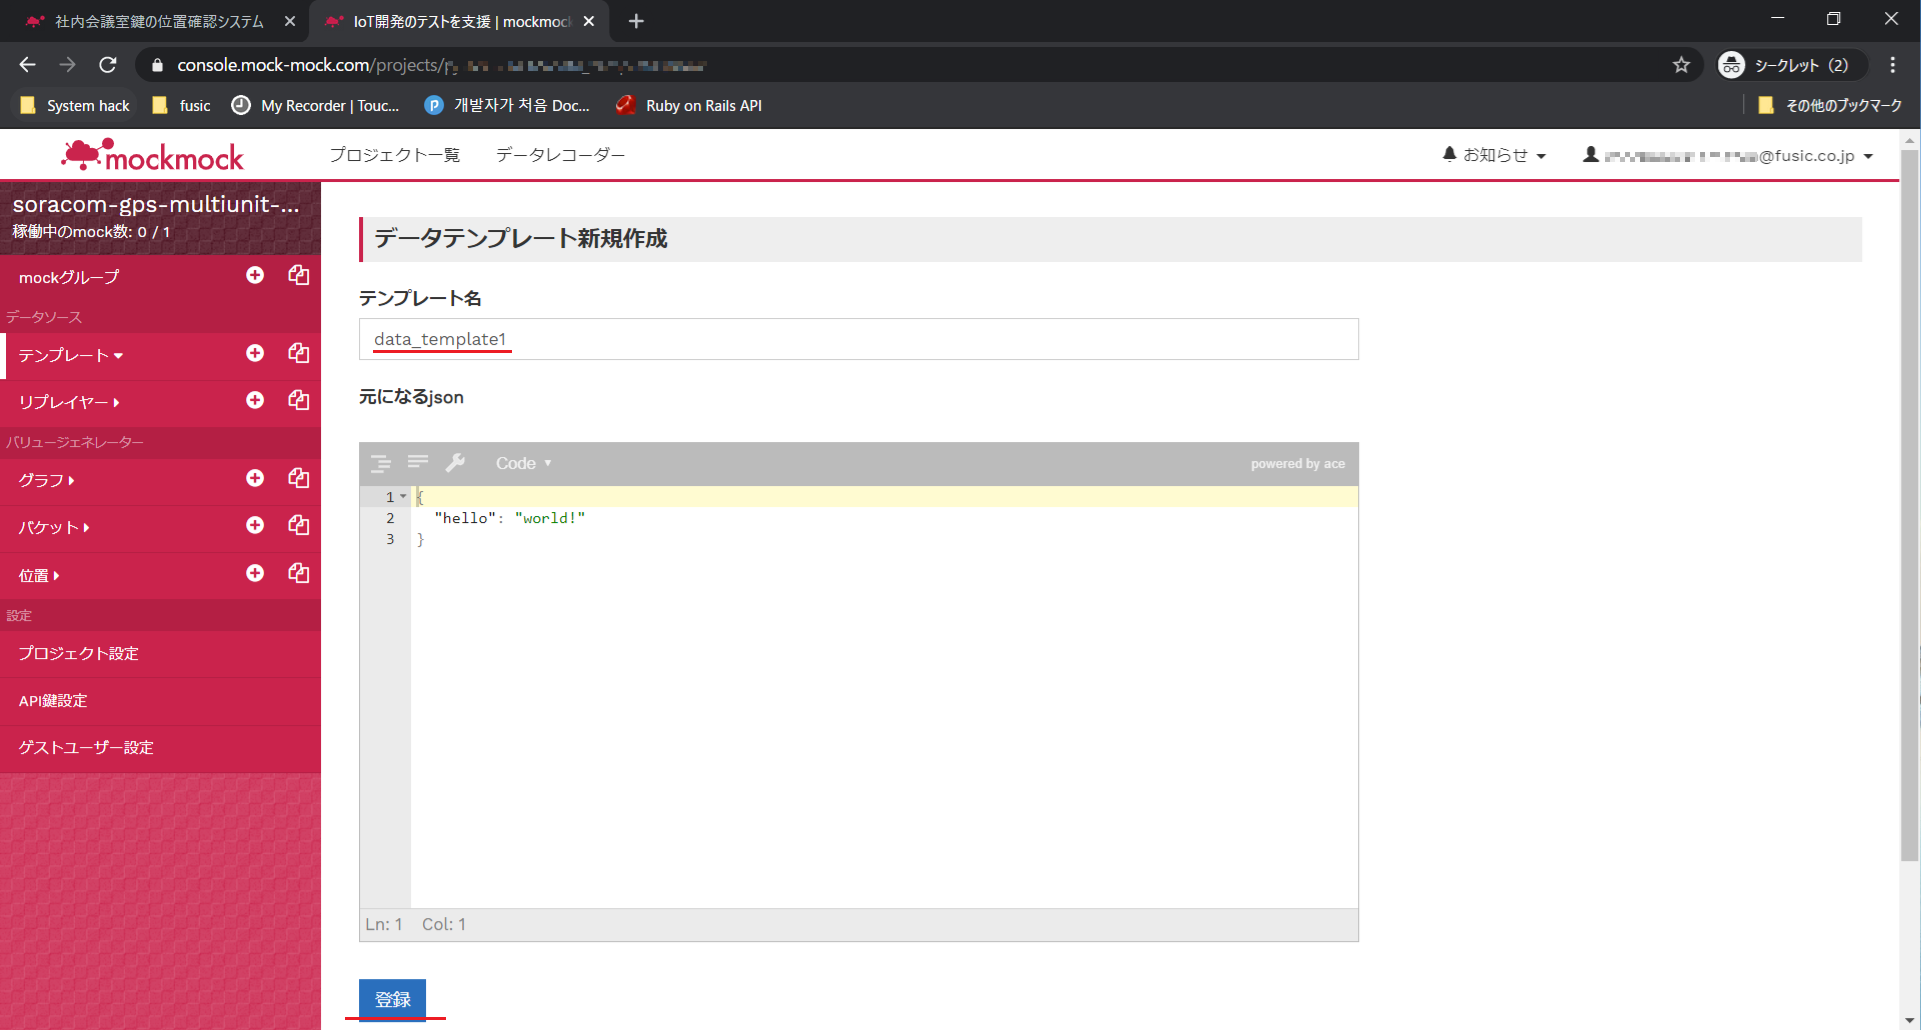Click the copy icon beside グラフ
Viewport: 1921px width, 1030px height.
298,478
